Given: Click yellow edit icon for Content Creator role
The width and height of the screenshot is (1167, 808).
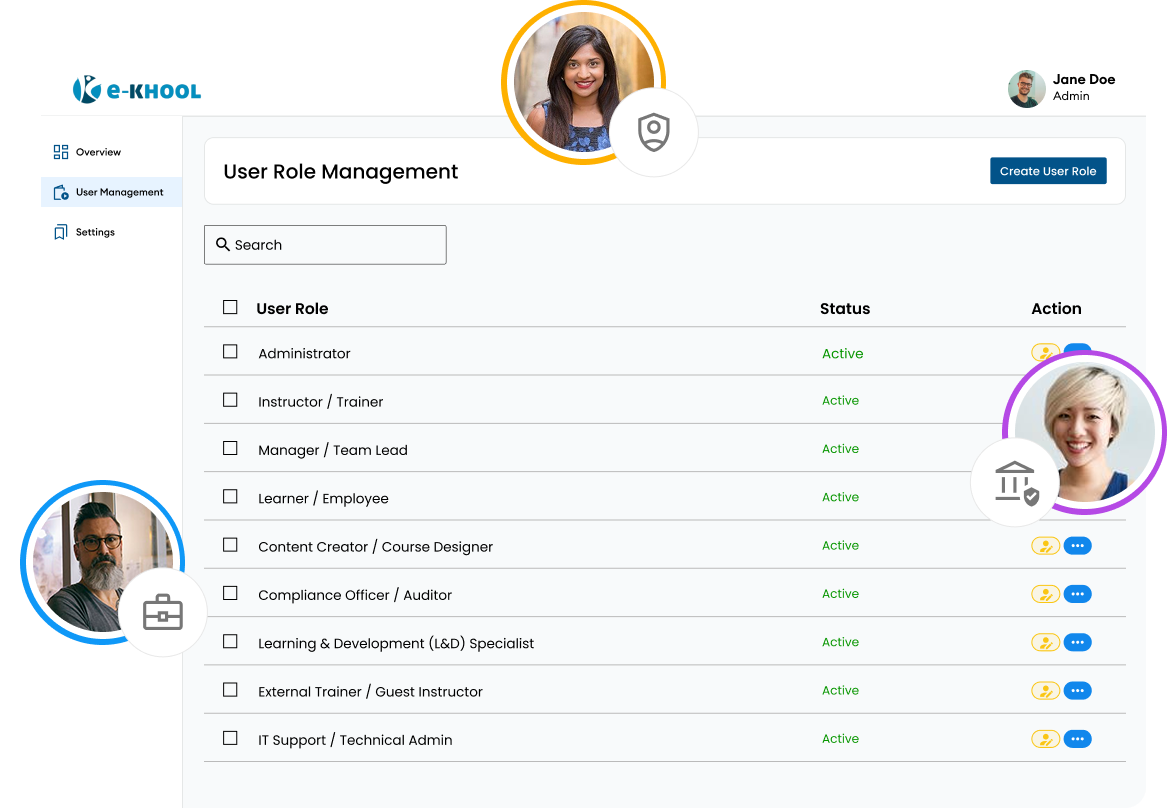Looking at the screenshot, I should point(1045,546).
